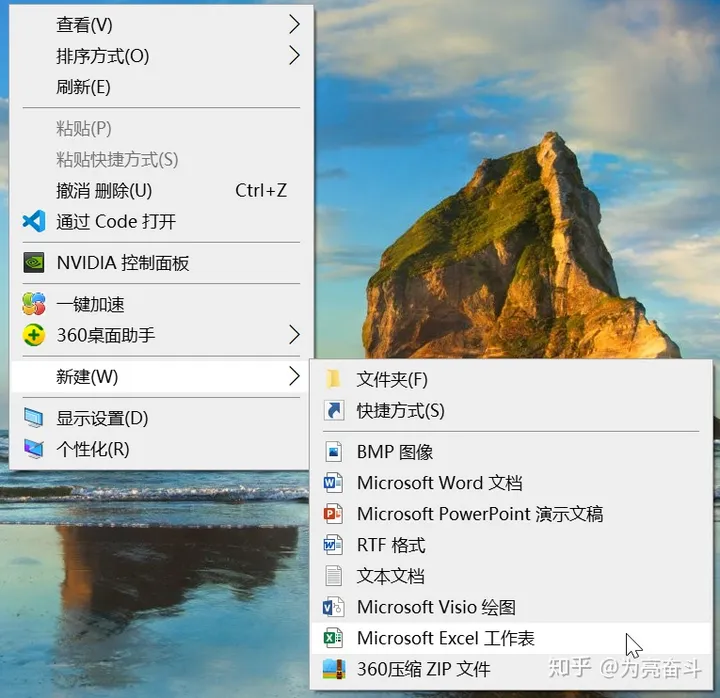
Task: Create a new 360压缩 ZIP 文件
Action: click(x=512, y=669)
